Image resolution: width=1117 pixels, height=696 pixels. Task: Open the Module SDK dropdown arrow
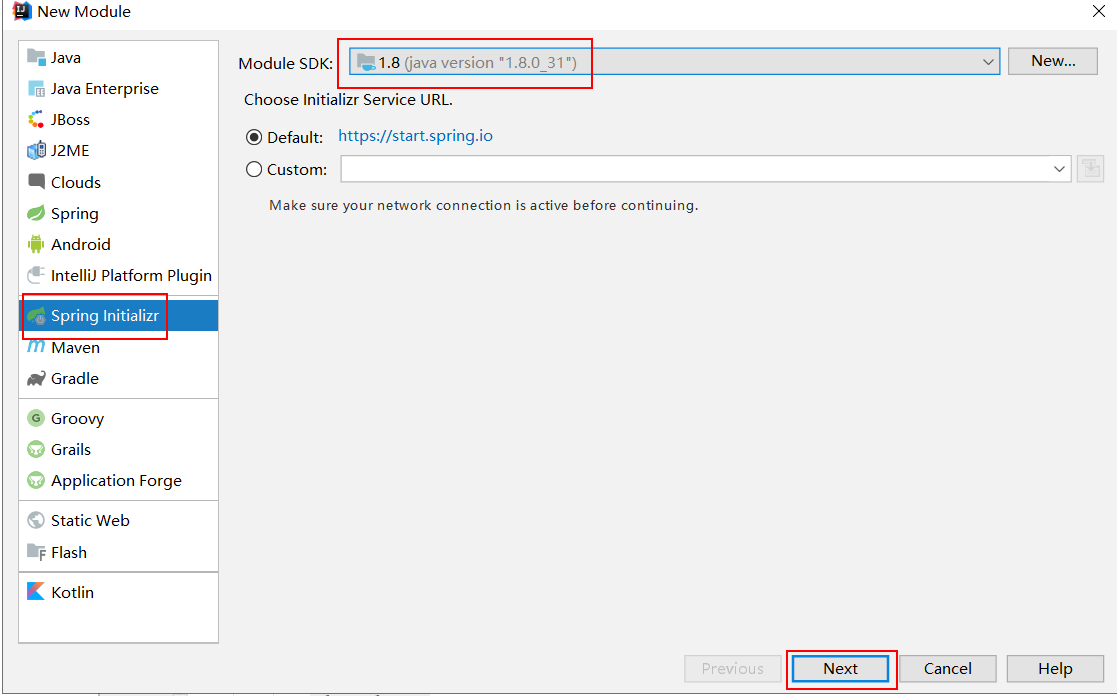pos(987,62)
